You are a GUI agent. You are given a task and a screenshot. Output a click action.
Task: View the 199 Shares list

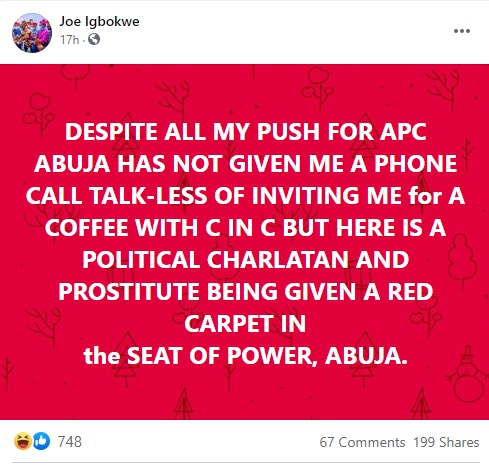coord(446,442)
